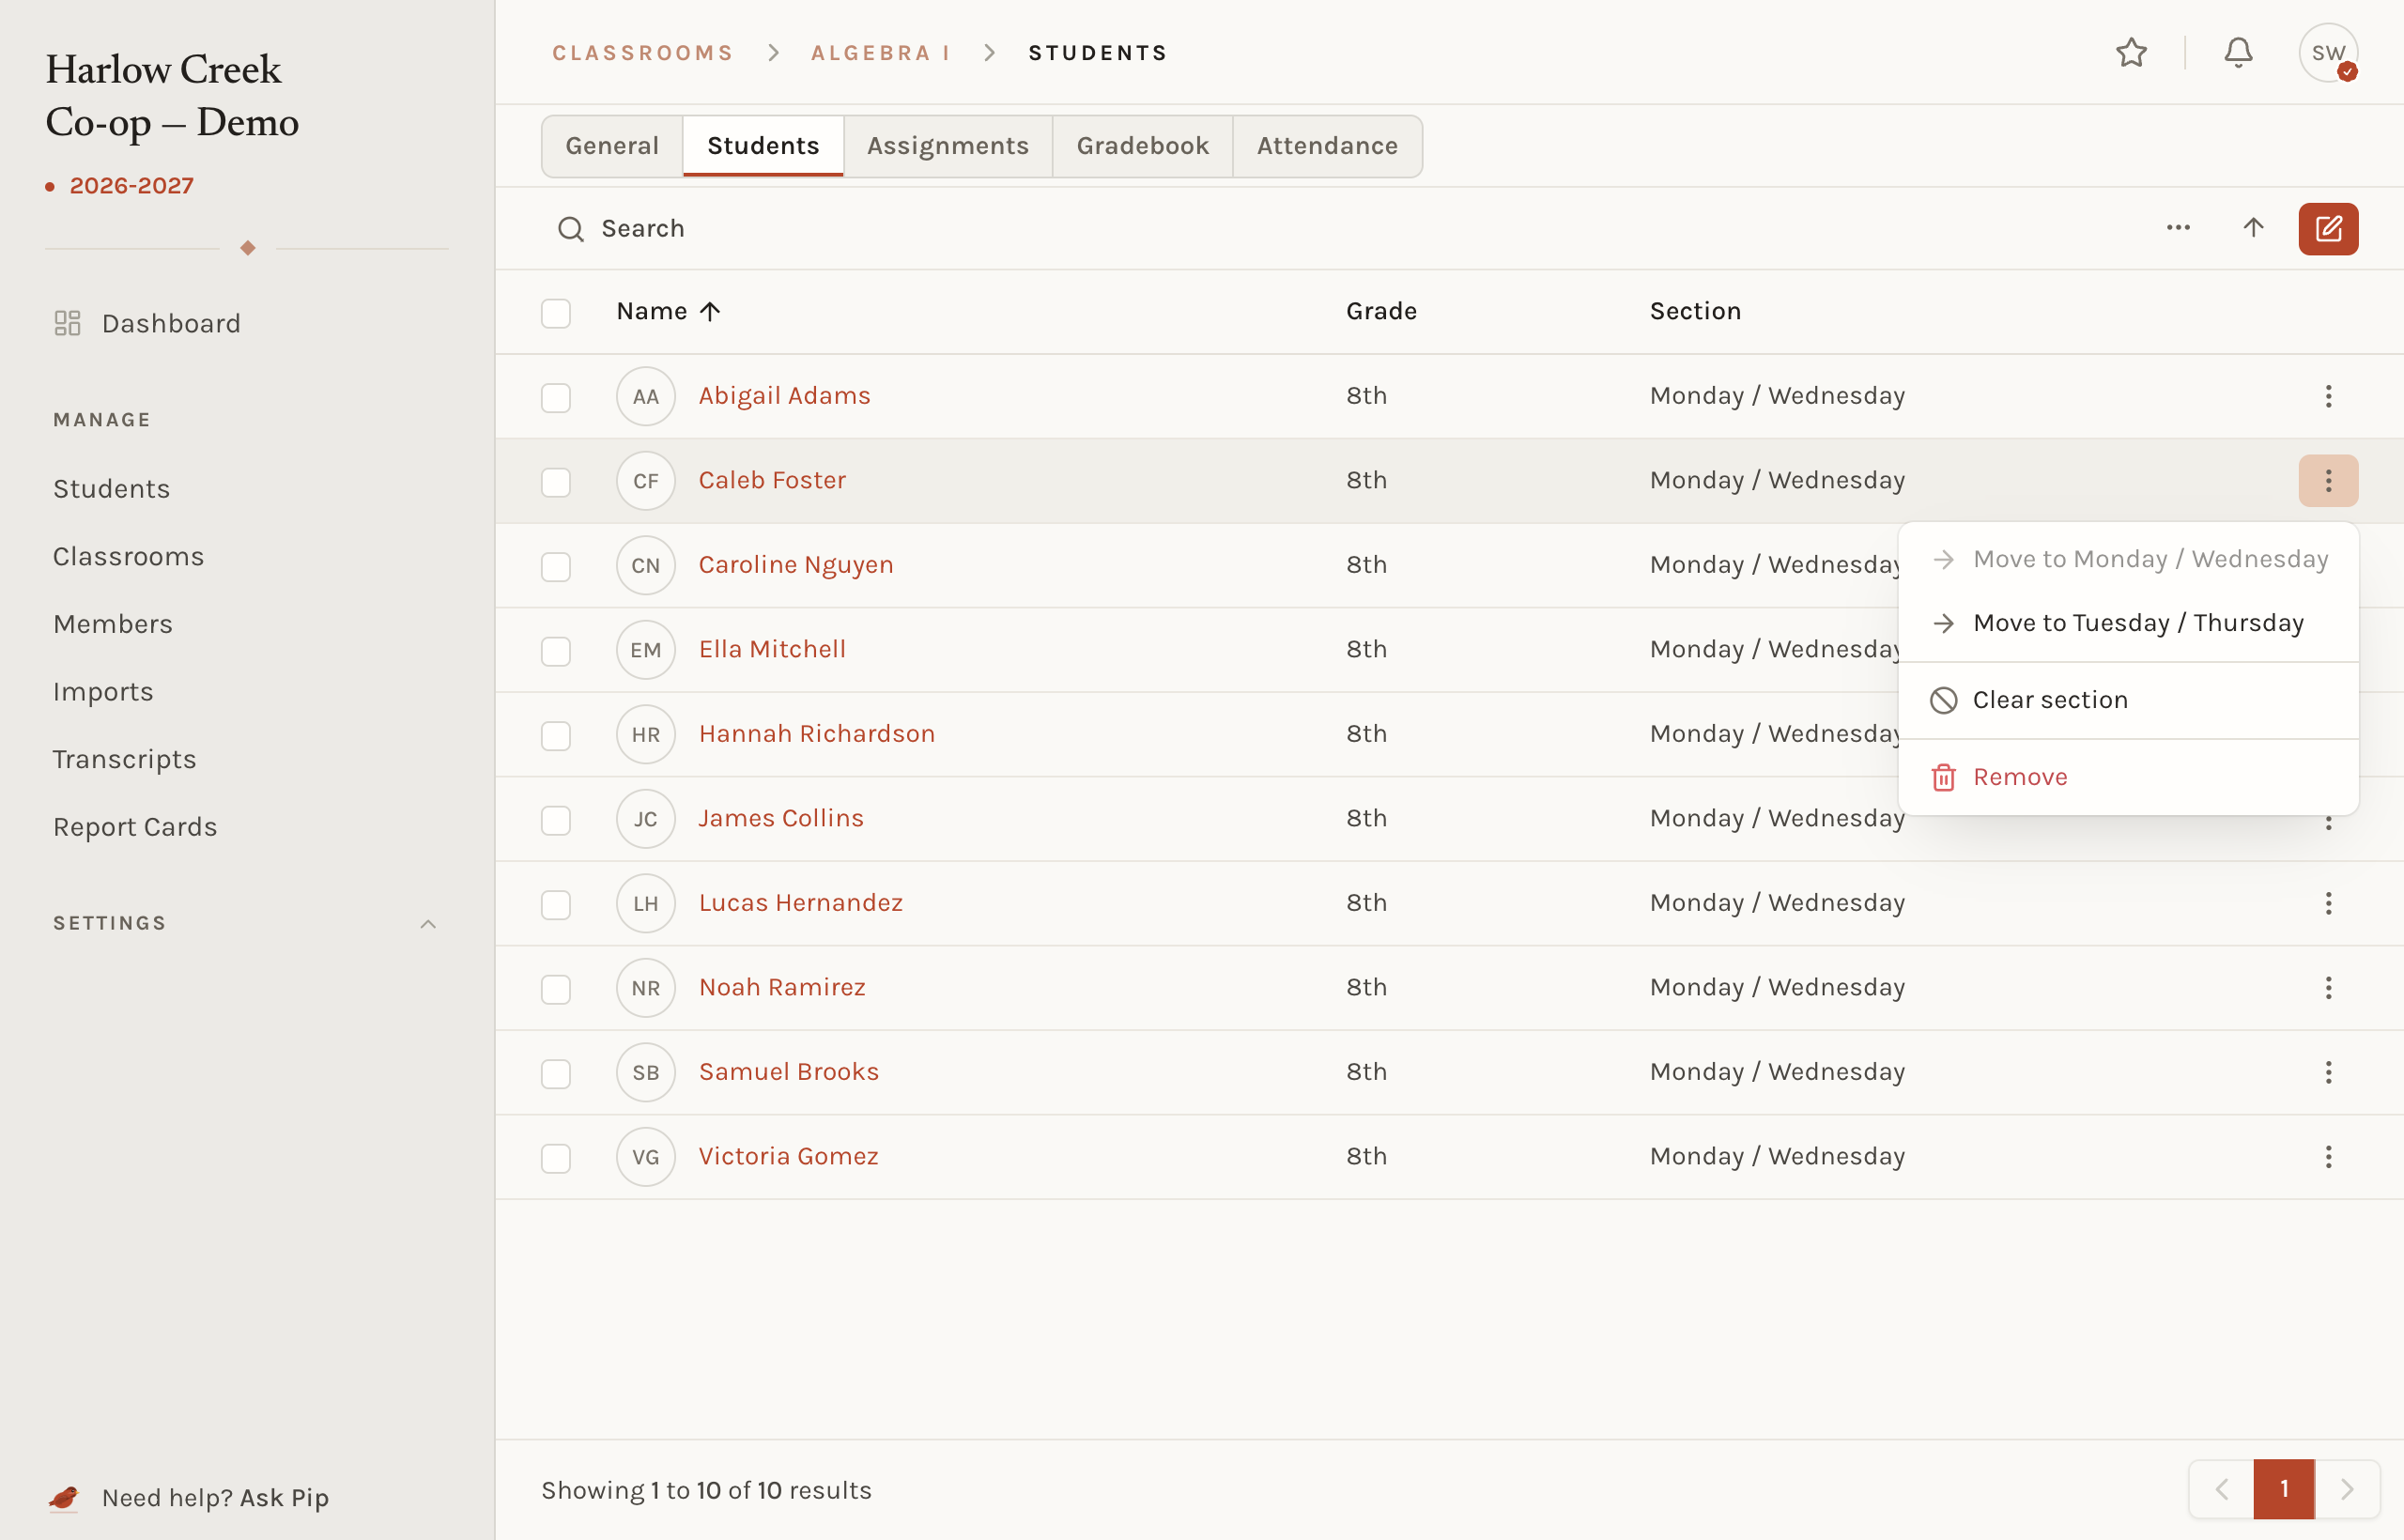
Task: Open the horizontal more options menu
Action: tap(2178, 228)
